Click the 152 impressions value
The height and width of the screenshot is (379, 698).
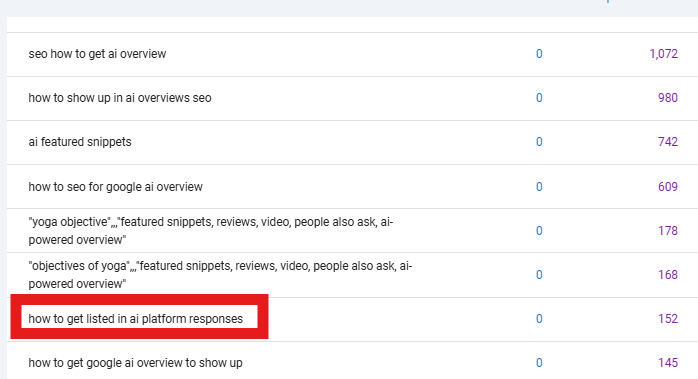(x=668, y=319)
